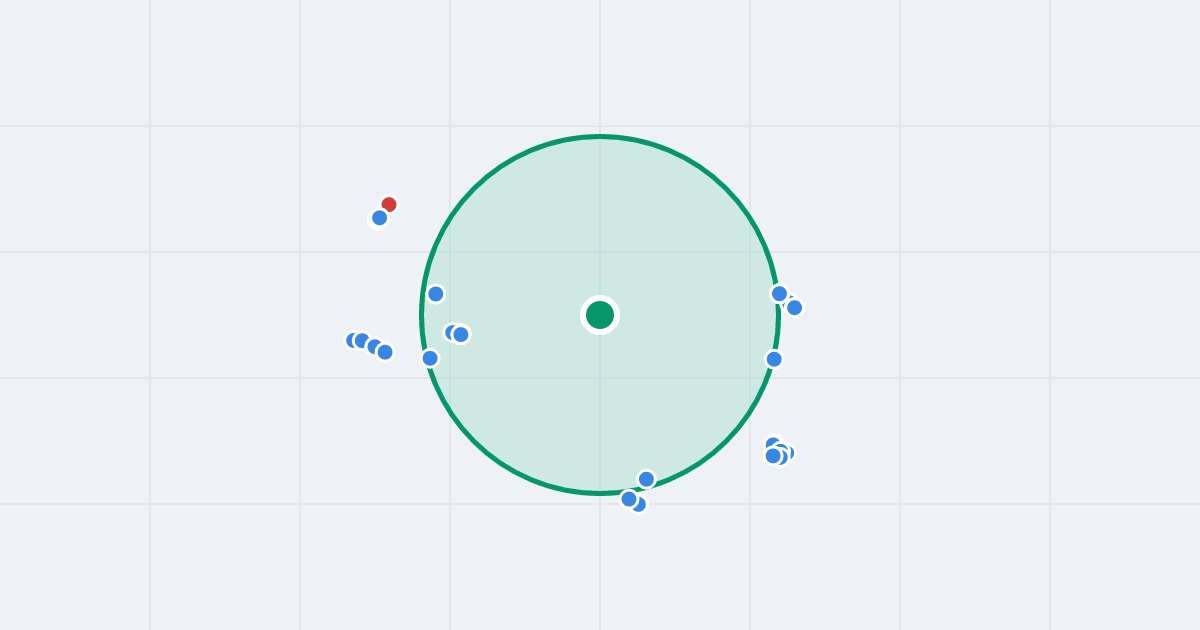Select the red map marker
1200x630 pixels.
389,205
